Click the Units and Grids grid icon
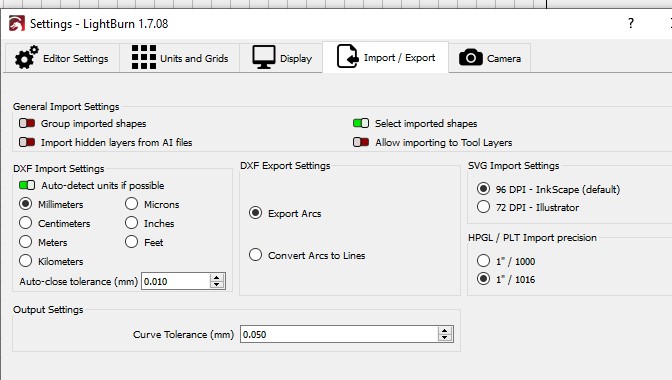This screenshot has height=380, width=672. (144, 57)
